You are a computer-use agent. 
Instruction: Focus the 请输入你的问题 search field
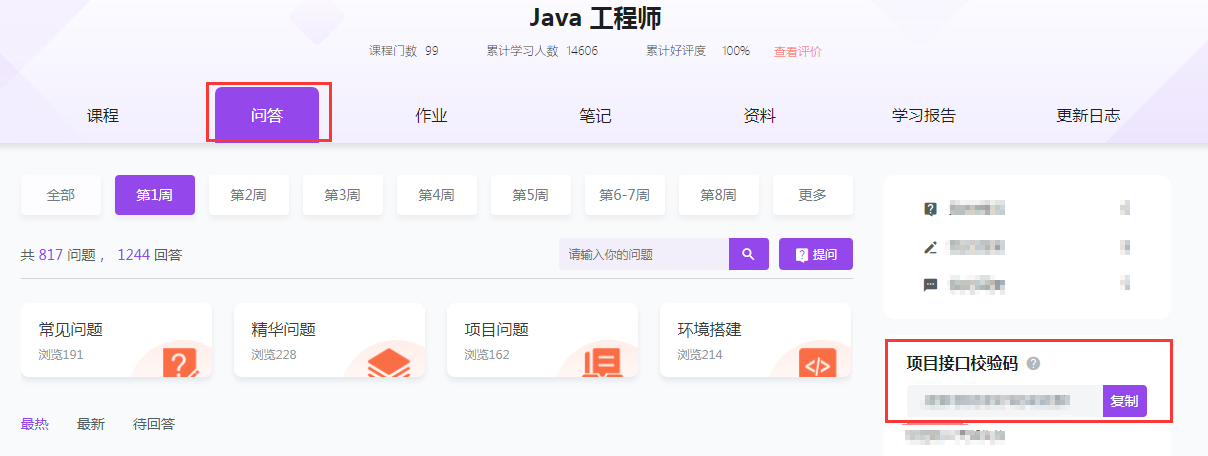[x=644, y=254]
